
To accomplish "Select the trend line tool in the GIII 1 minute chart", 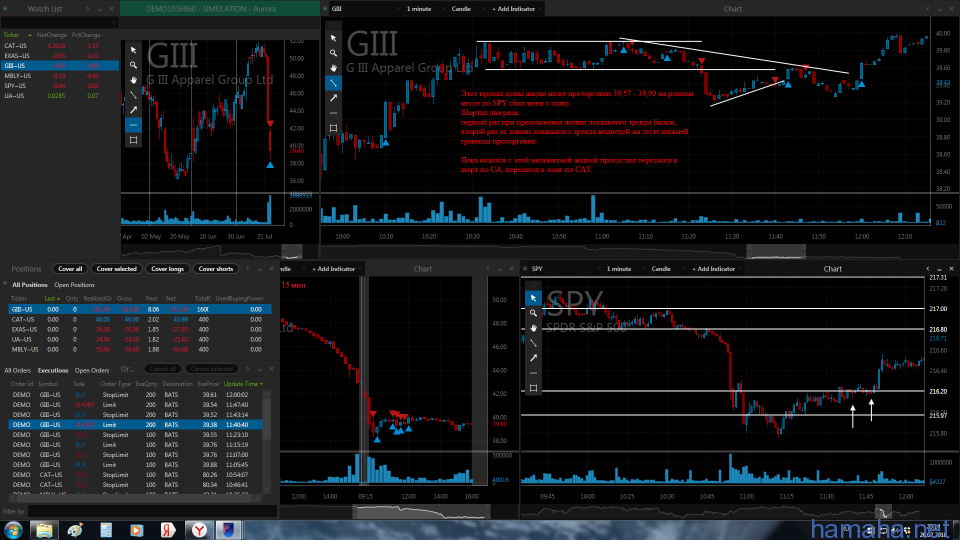I will [x=333, y=83].
